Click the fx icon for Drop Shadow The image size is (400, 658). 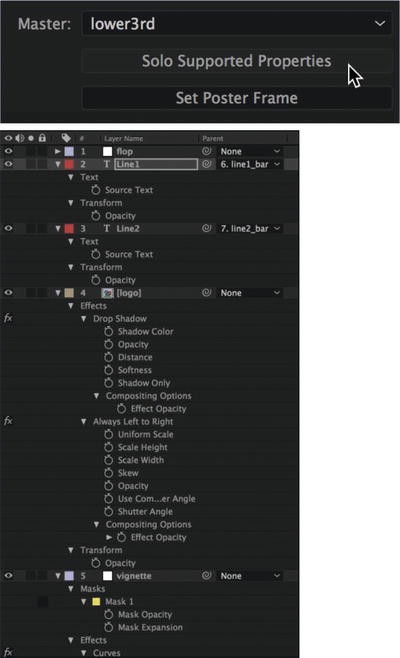[8, 318]
